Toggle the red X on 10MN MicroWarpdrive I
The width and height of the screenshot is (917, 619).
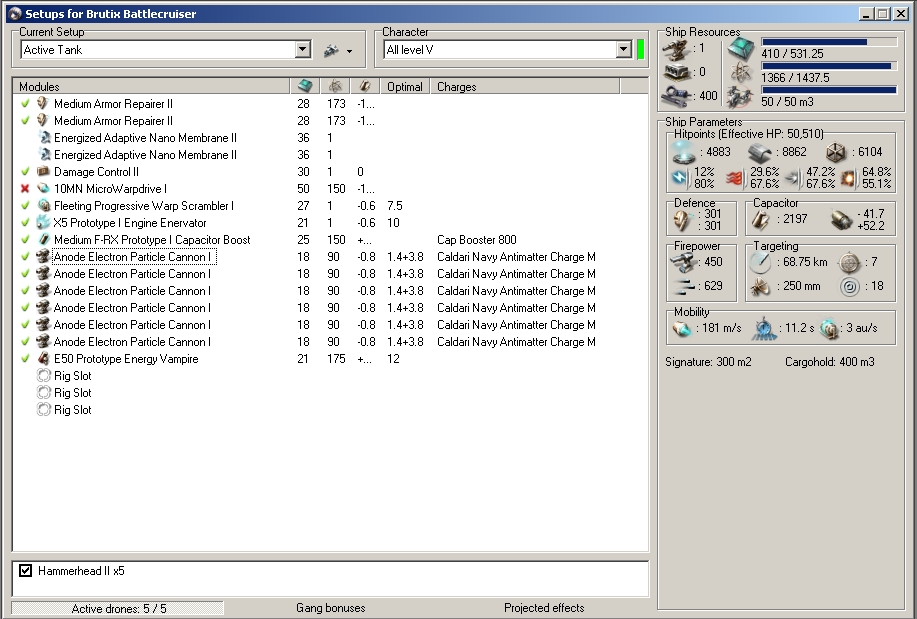pos(25,188)
